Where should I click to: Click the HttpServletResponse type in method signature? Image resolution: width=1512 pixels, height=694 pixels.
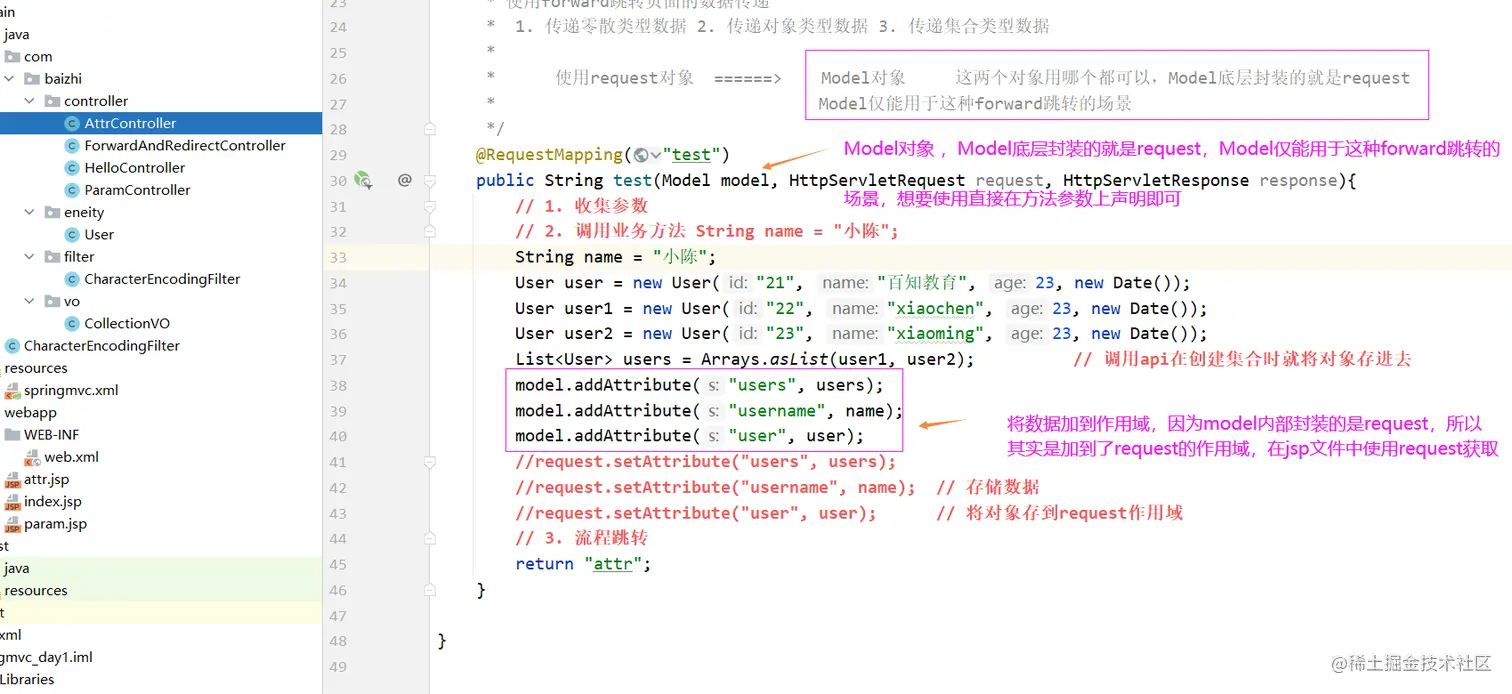(1156, 181)
